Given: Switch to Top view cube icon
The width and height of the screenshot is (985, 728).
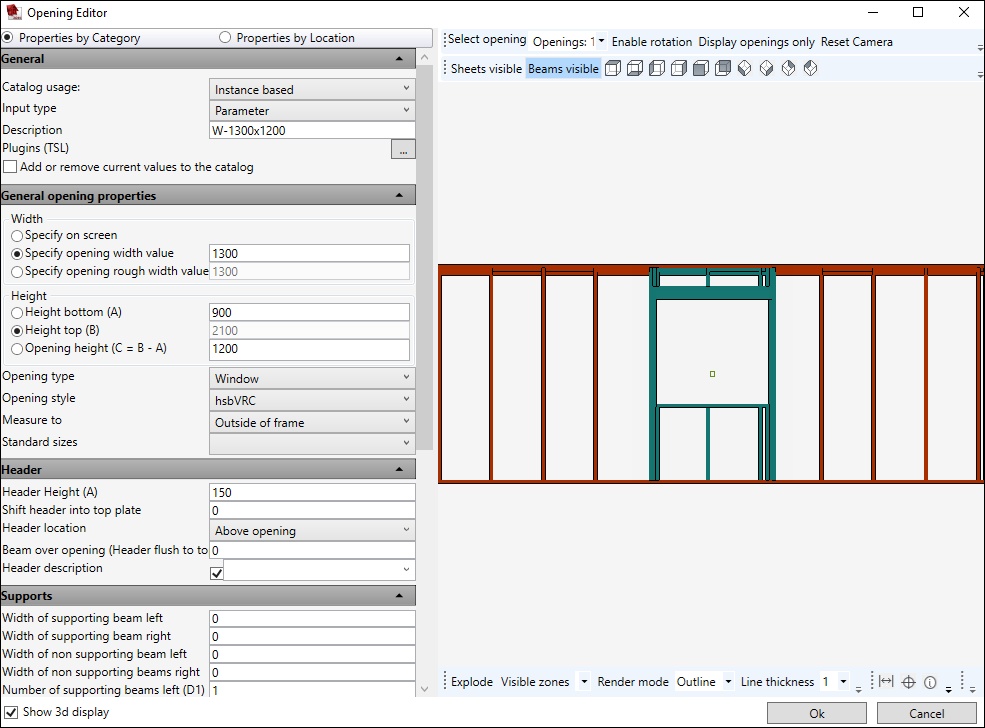Looking at the screenshot, I should (612, 68).
